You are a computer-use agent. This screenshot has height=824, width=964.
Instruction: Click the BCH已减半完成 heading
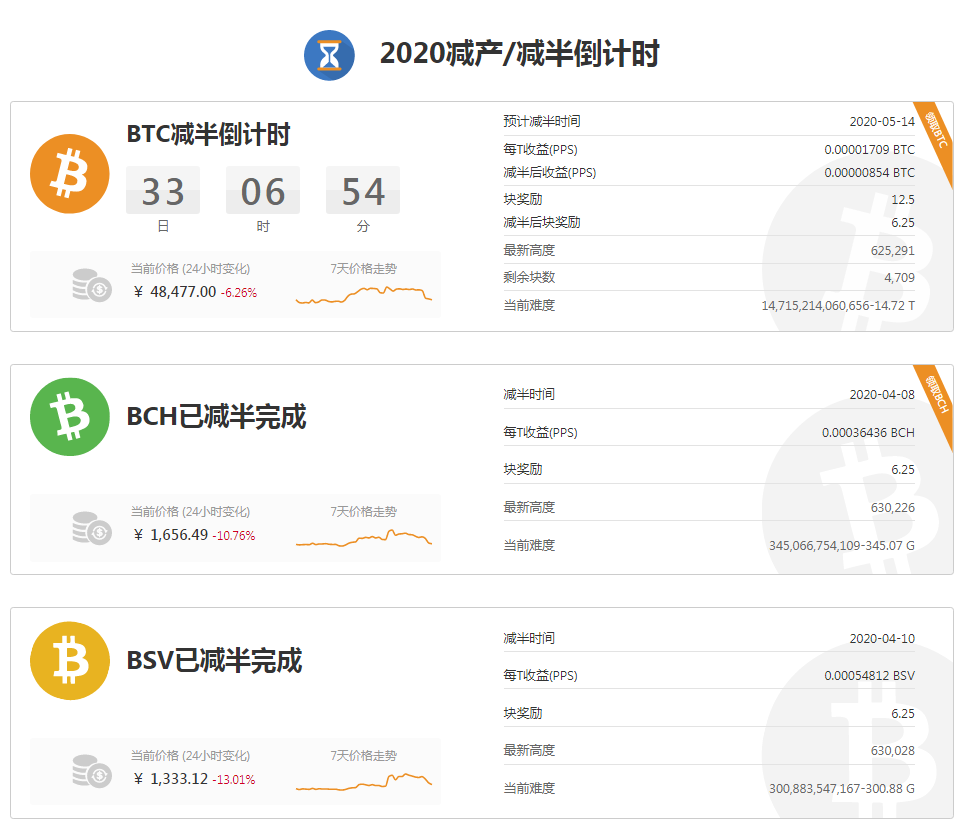[216, 416]
